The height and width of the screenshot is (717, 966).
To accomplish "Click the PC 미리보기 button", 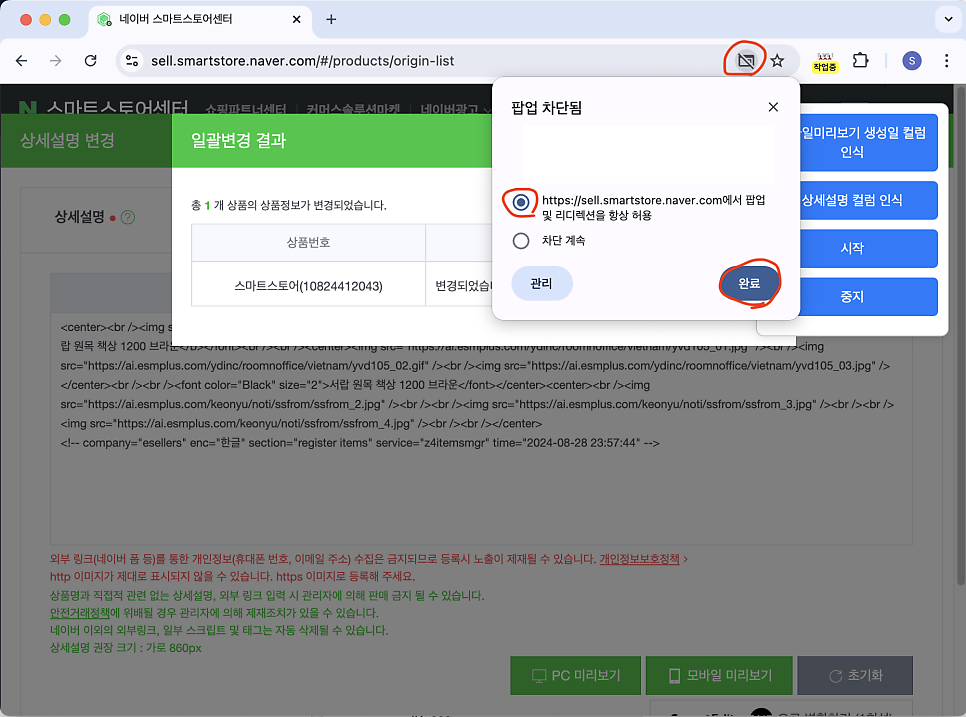I will pos(574,676).
